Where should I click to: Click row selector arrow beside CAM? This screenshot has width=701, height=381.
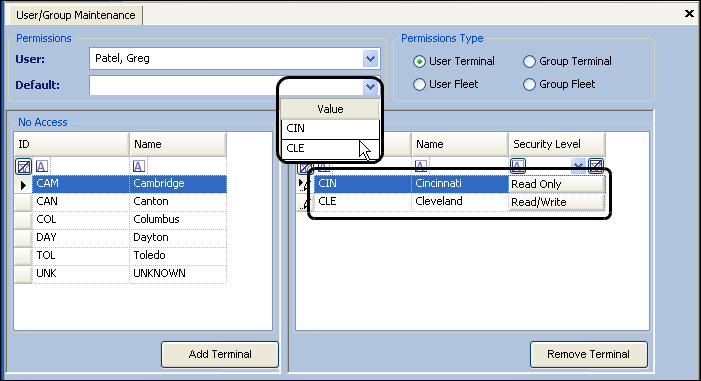pos(23,184)
